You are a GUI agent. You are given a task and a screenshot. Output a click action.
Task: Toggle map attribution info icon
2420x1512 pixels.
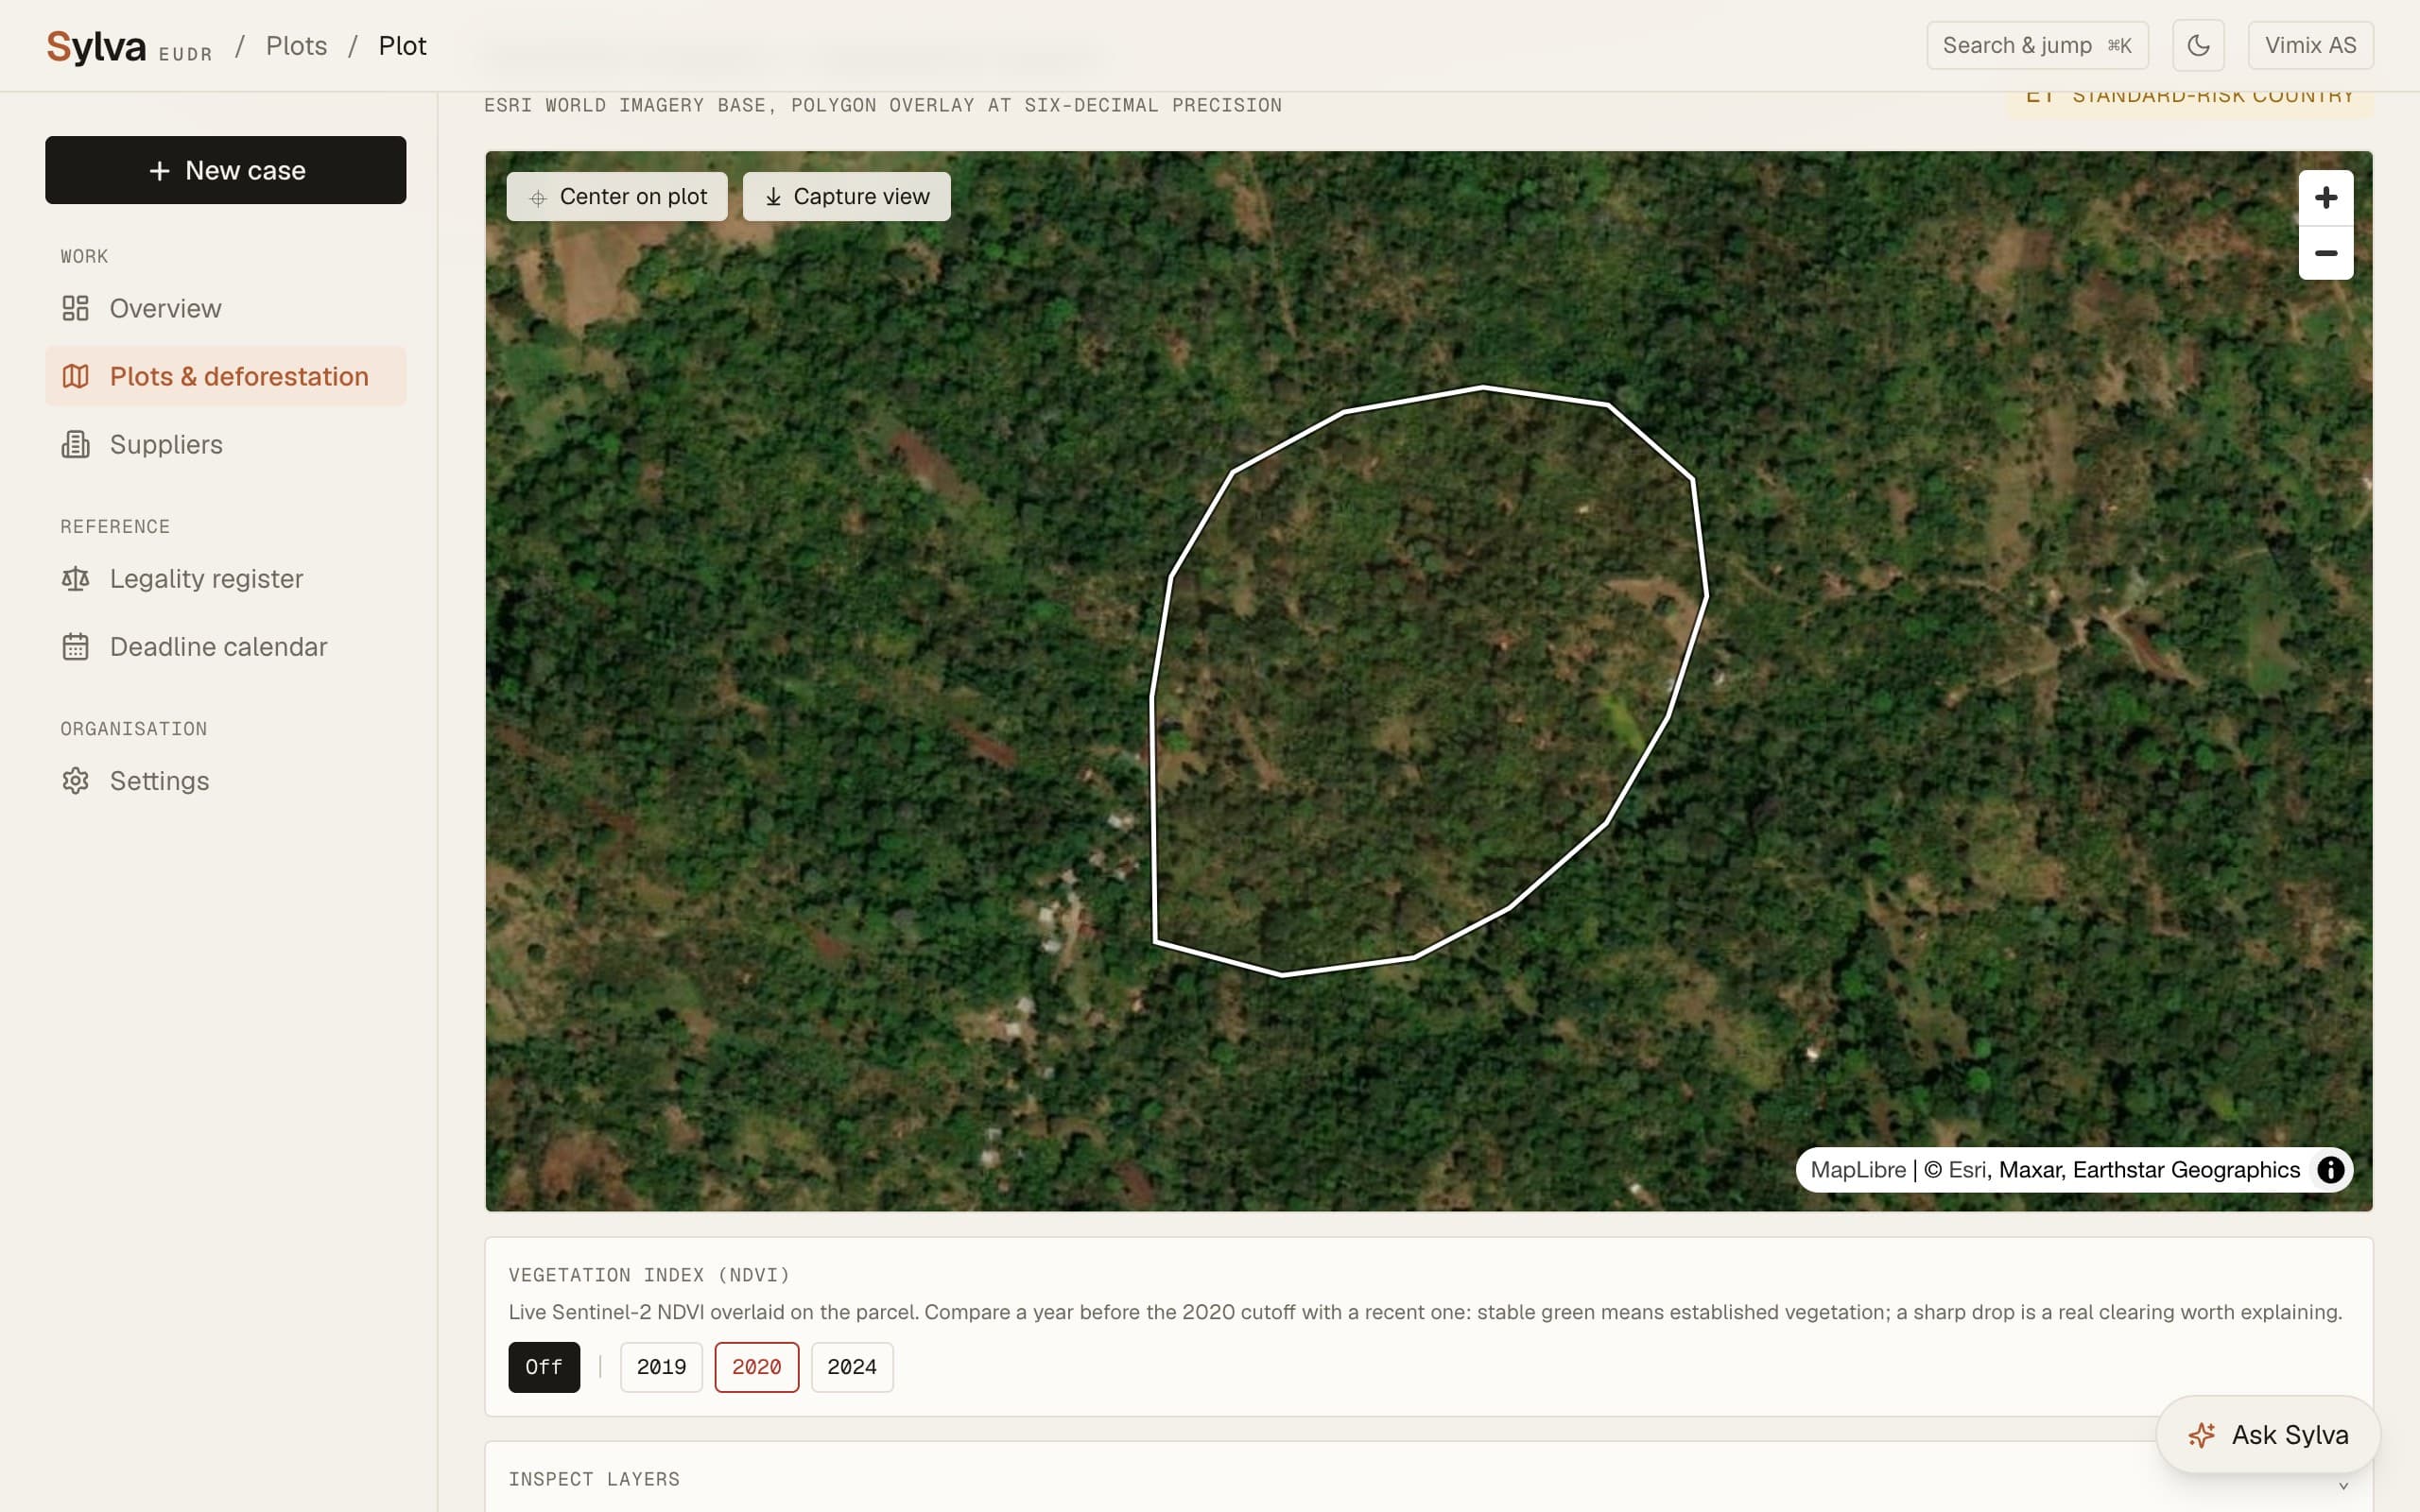click(x=2331, y=1170)
